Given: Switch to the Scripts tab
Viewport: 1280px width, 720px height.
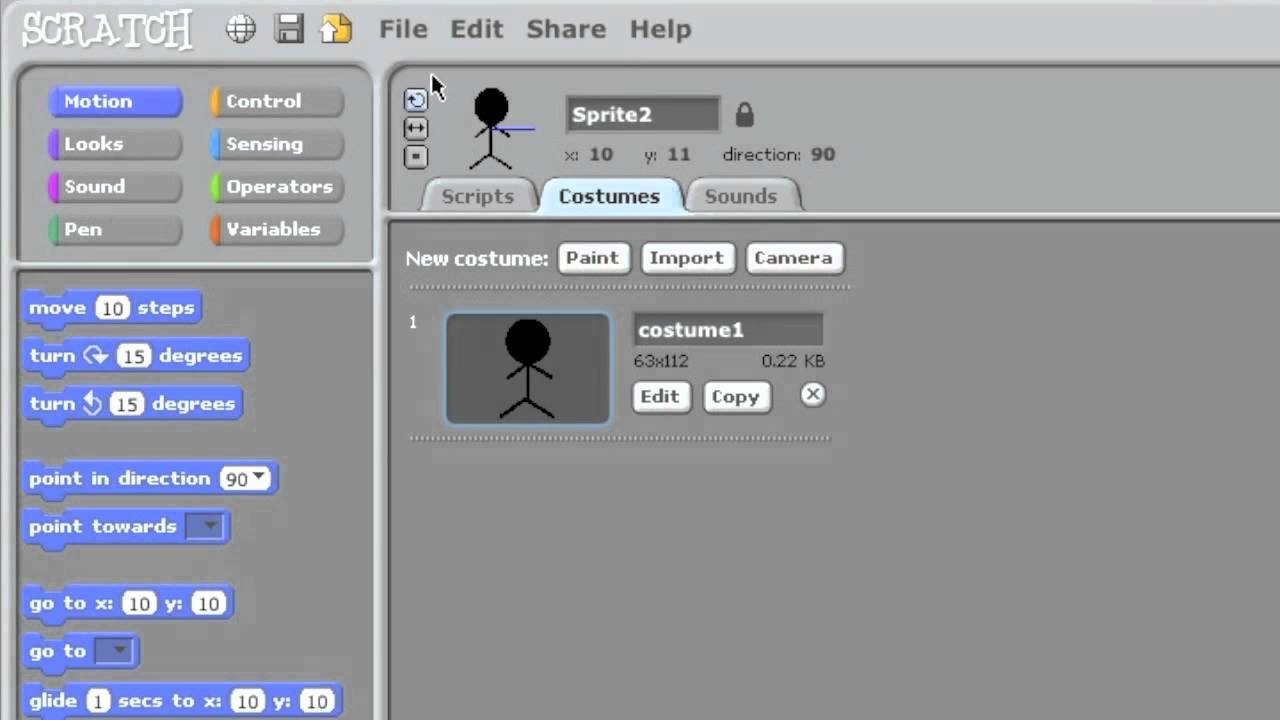Looking at the screenshot, I should 477,196.
